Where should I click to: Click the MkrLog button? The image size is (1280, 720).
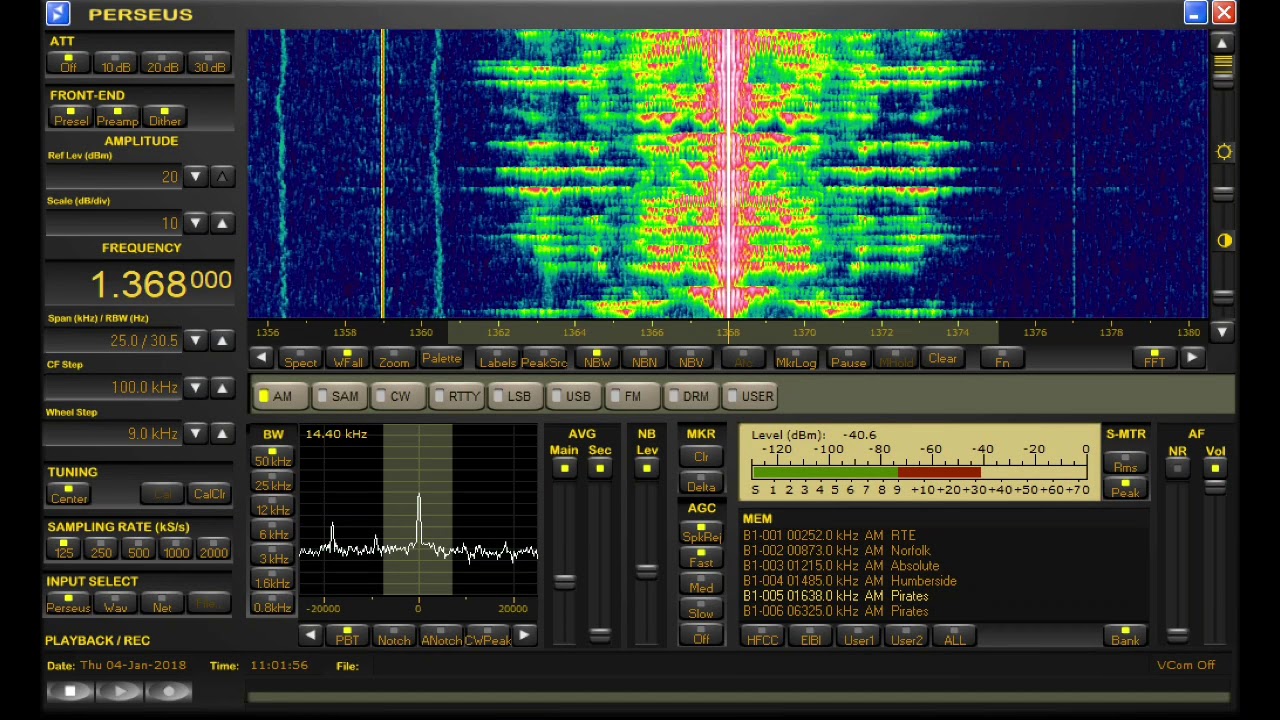click(x=796, y=358)
